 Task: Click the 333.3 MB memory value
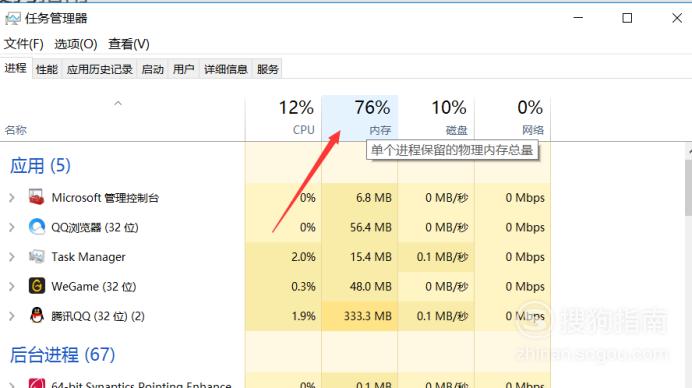point(368,316)
